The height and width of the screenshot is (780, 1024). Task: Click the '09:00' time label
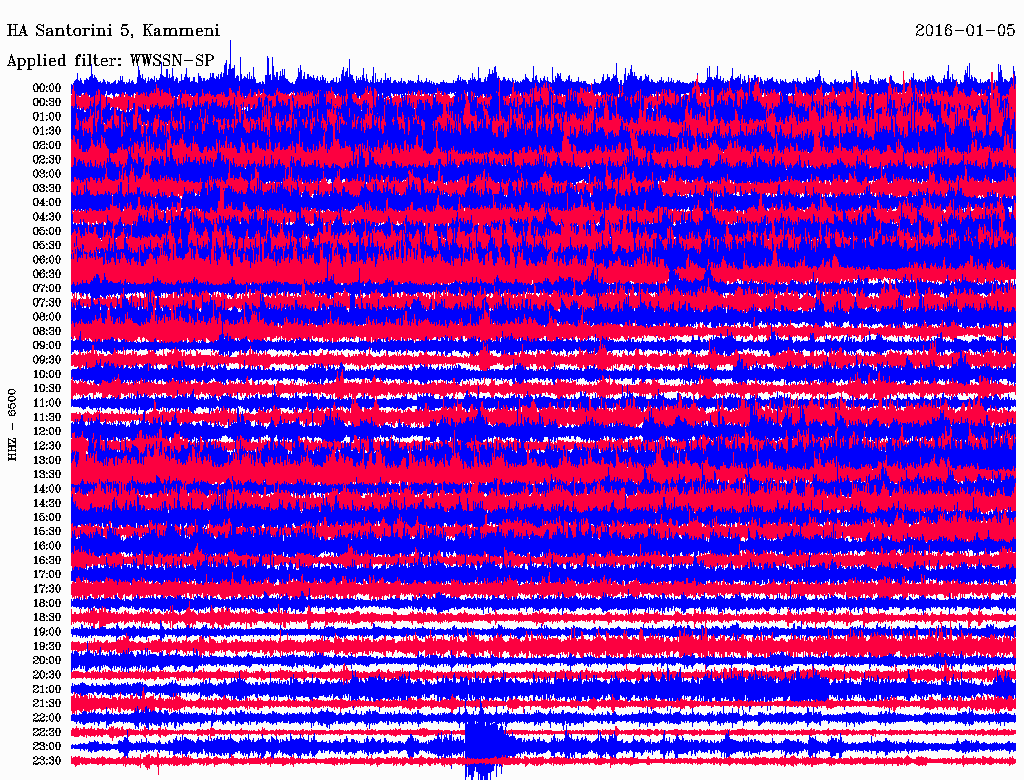pos(47,346)
